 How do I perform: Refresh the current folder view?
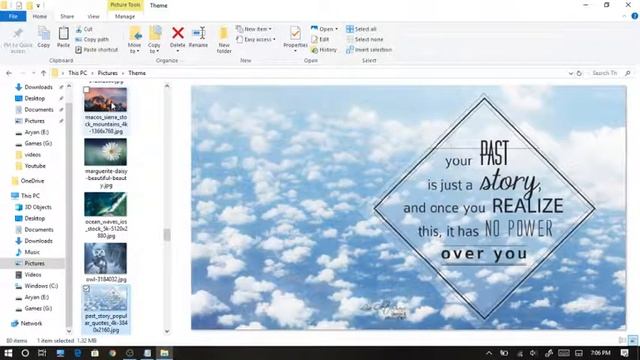579,73
